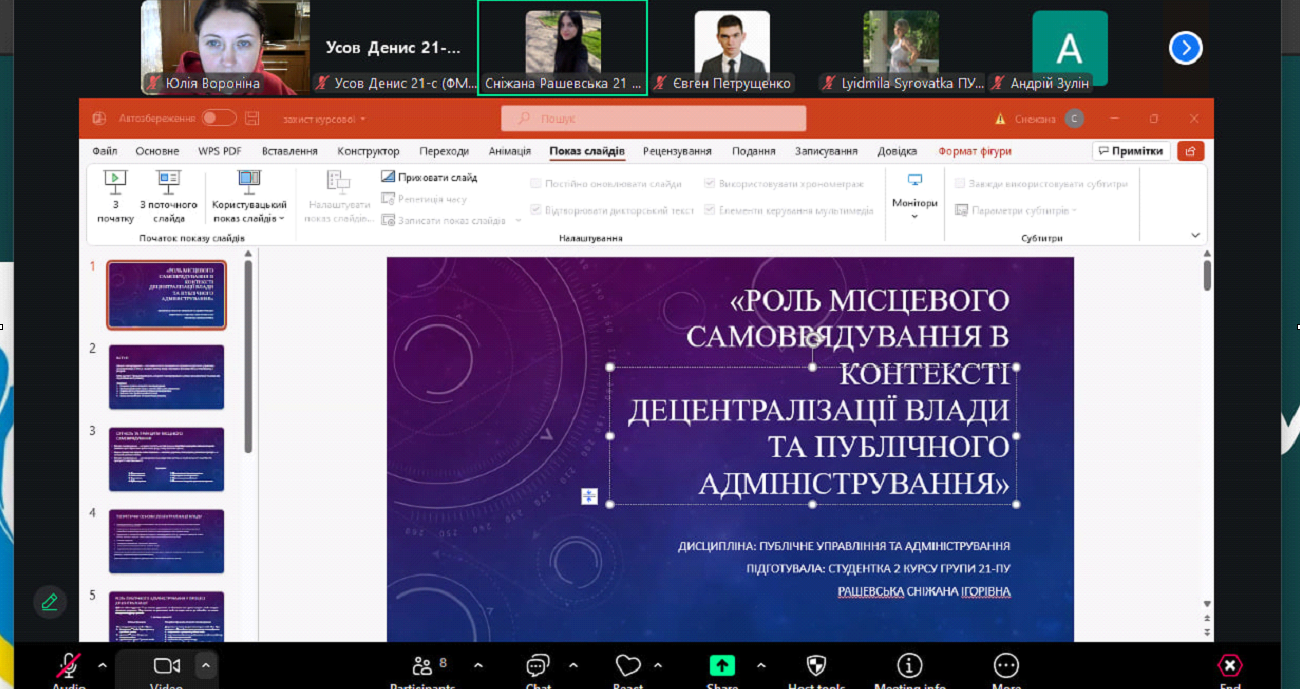Expand the Video options arrow
1300x689 pixels.
205,665
